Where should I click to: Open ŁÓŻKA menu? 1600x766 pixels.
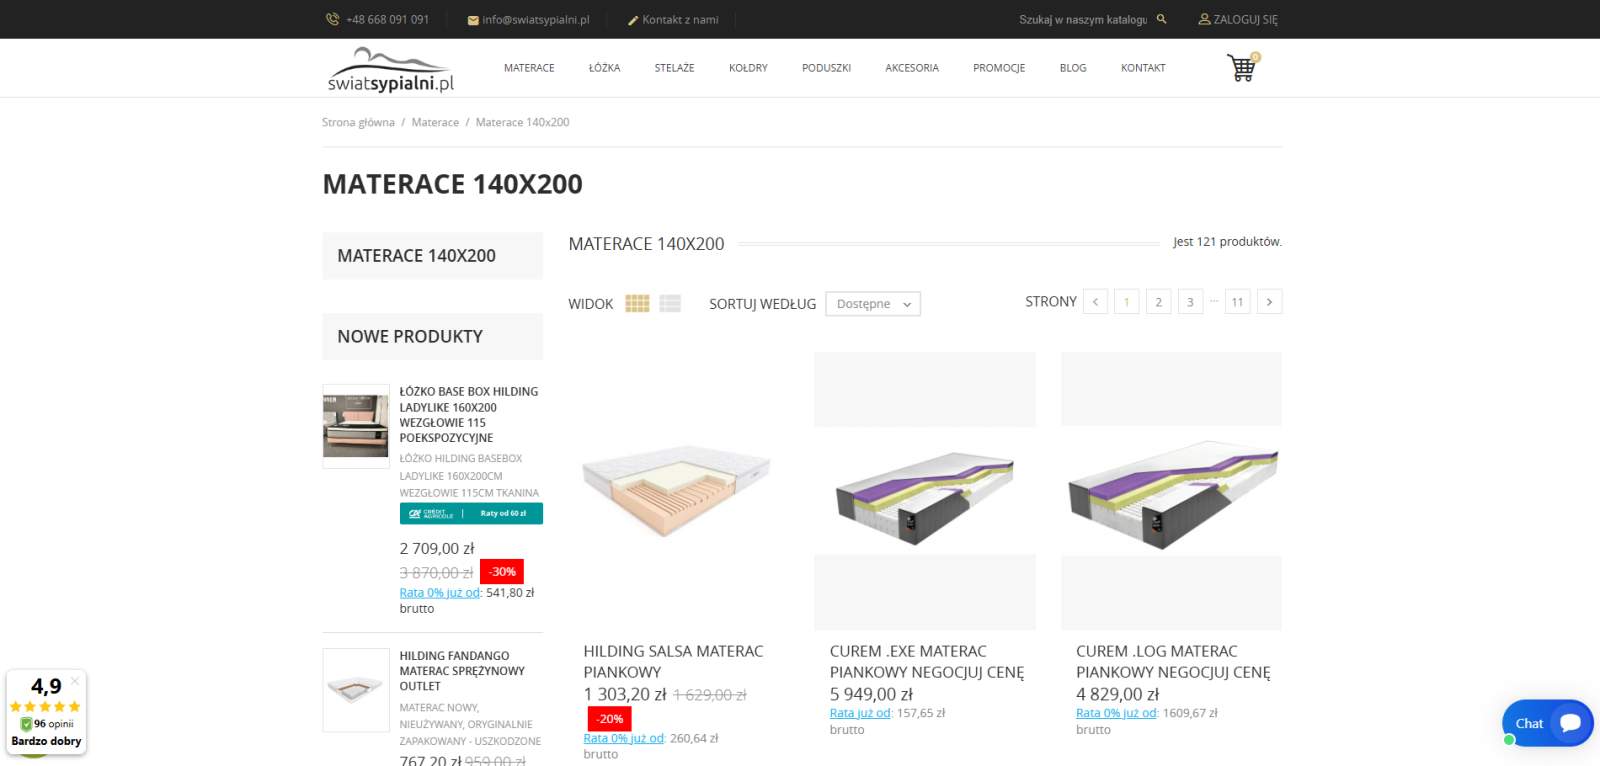(604, 68)
